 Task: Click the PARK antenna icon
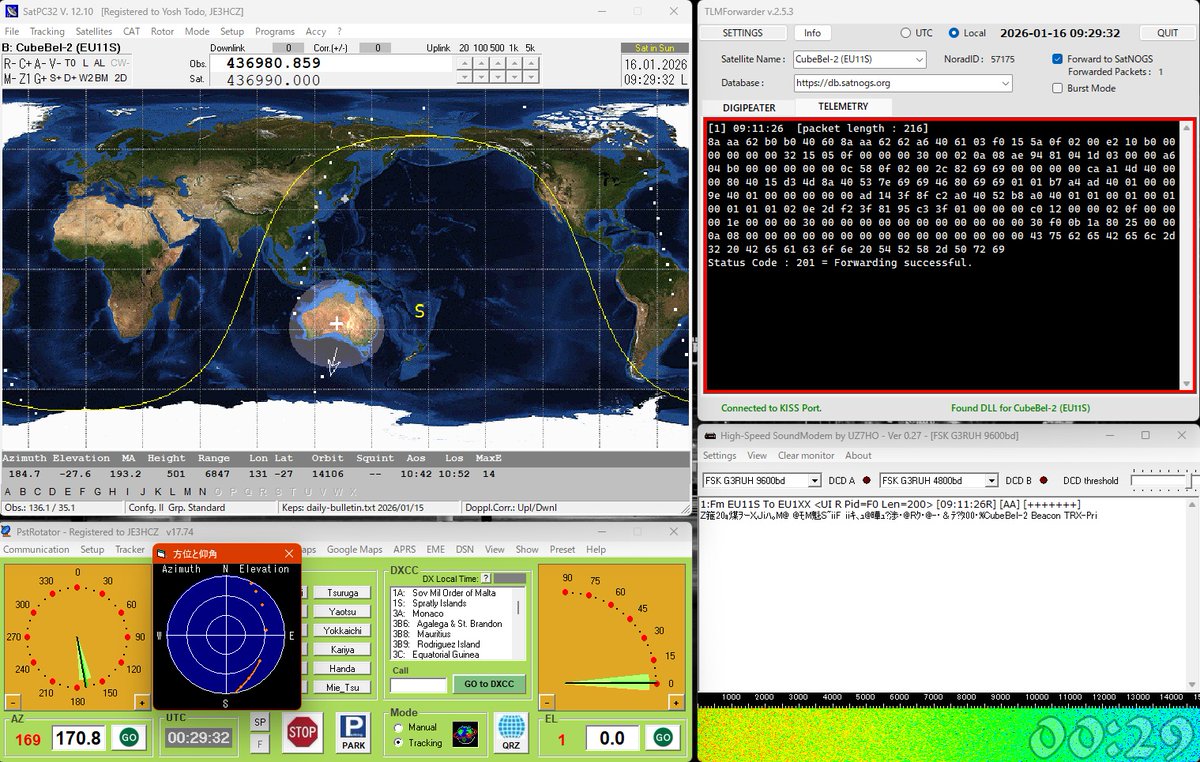[x=353, y=732]
